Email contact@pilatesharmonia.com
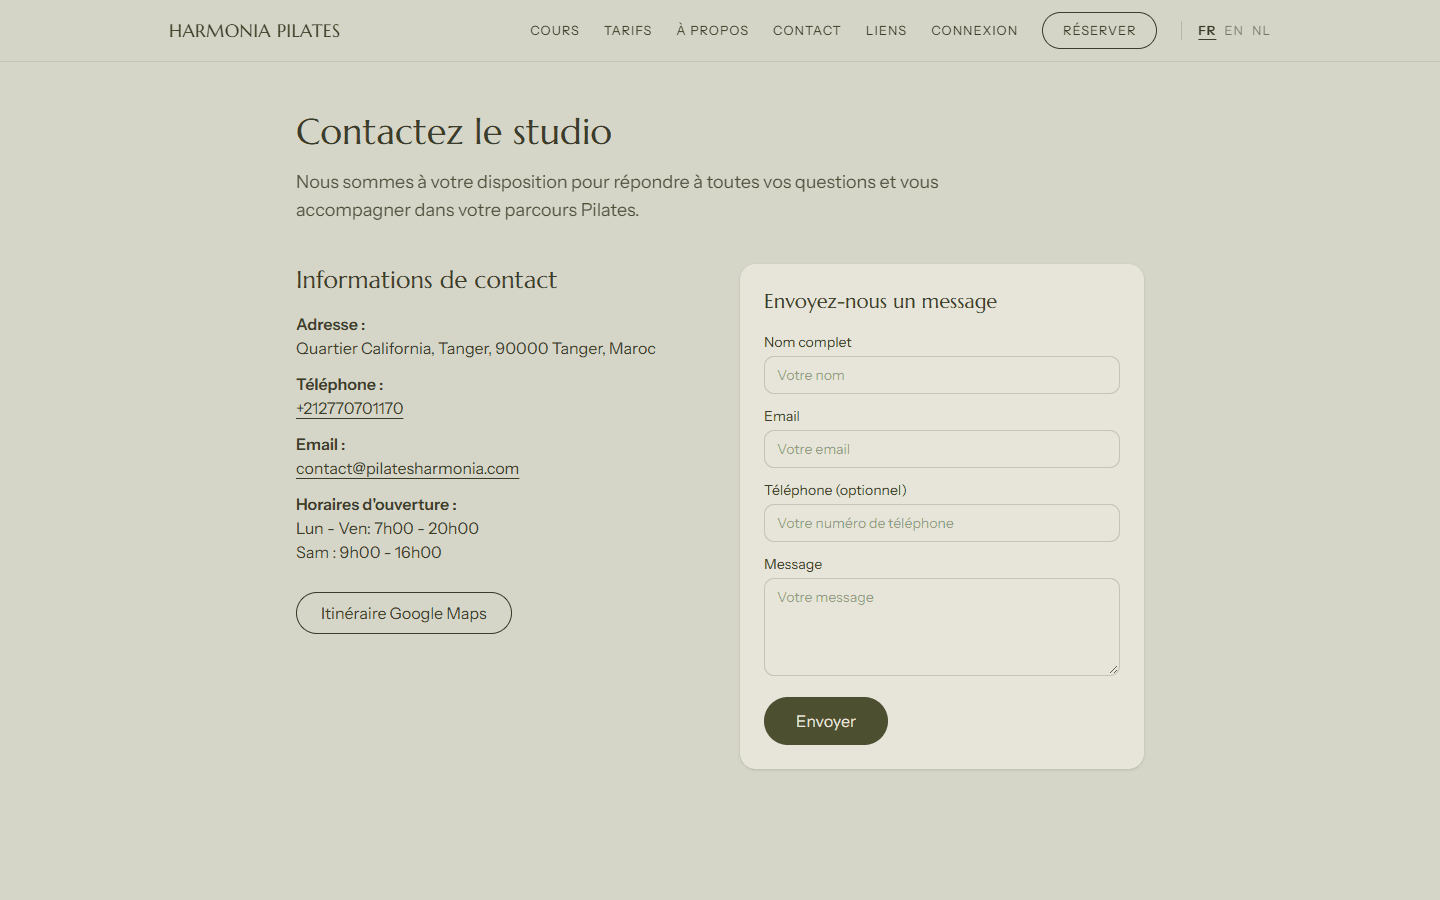The height and width of the screenshot is (900, 1440). click(x=407, y=468)
